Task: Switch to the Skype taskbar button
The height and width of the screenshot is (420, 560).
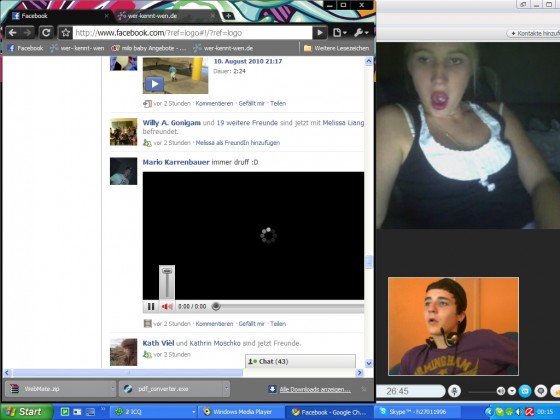Action: [x=416, y=412]
